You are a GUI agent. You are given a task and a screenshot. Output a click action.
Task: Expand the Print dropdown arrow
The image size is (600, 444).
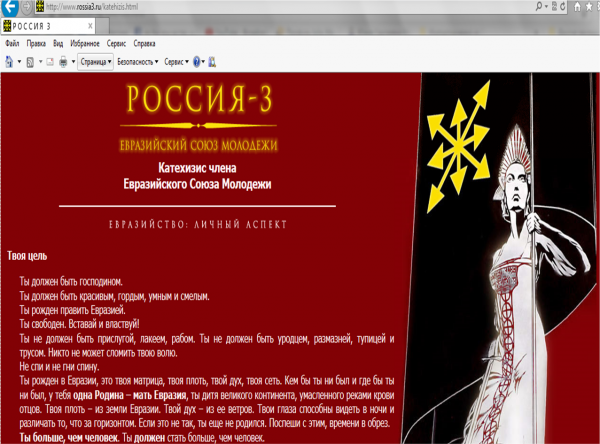[x=73, y=62]
